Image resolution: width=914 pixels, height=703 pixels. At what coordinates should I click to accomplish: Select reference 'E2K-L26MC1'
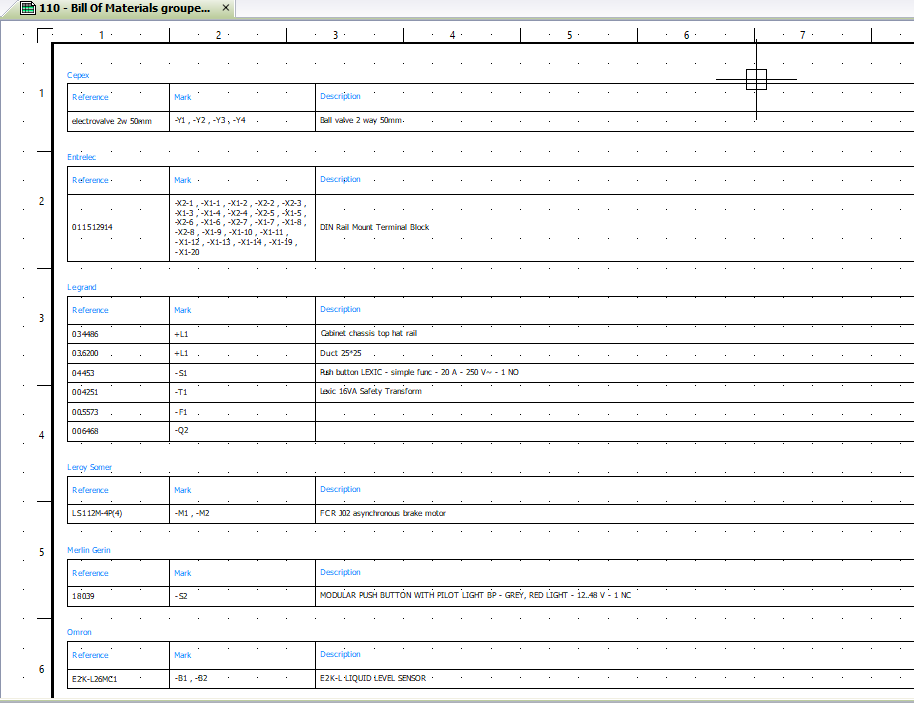(x=94, y=679)
